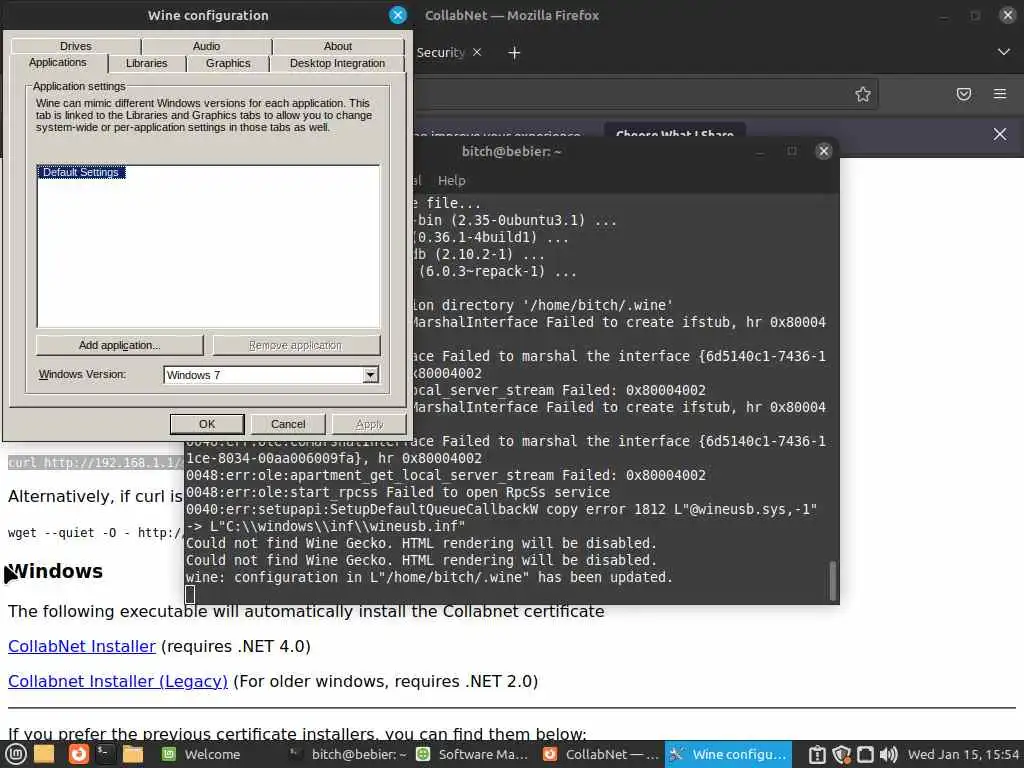Viewport: 1024px width, 768px height.
Task: Switch to Software Manager in taskbar
Action: (x=472, y=754)
